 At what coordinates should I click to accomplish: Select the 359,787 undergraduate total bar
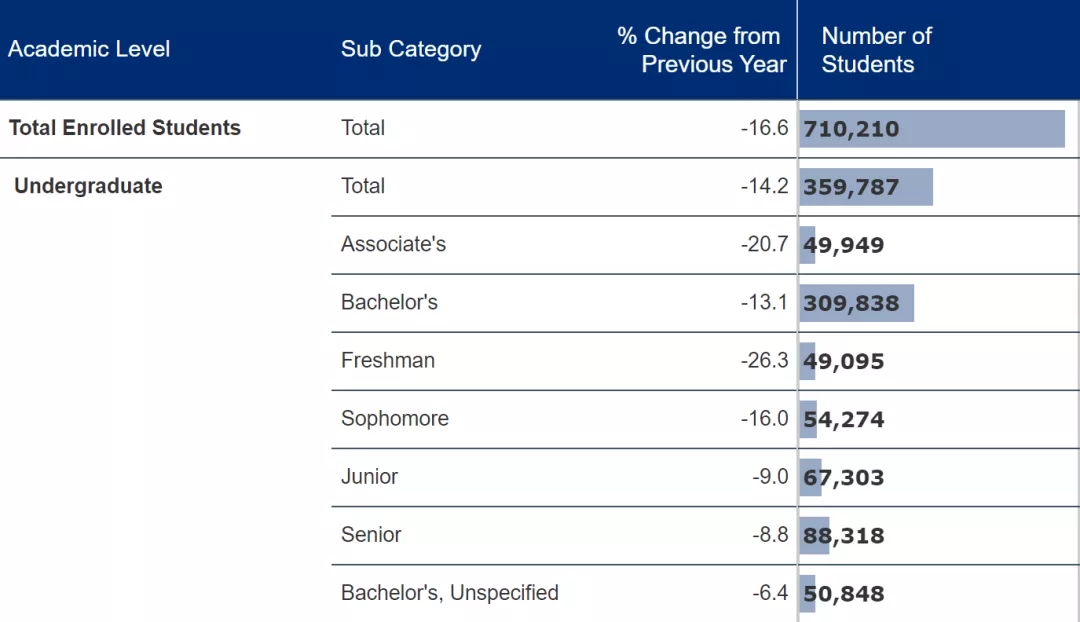(866, 187)
